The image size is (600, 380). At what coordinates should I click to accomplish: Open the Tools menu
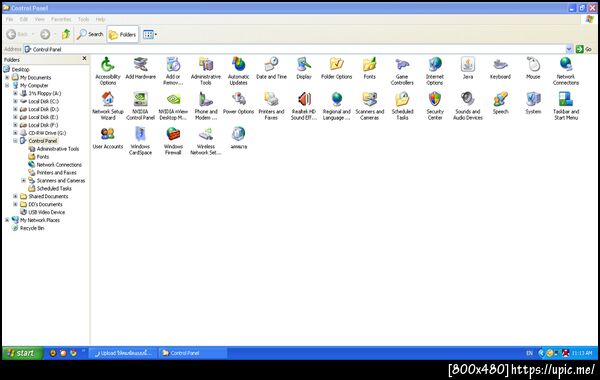pos(83,19)
